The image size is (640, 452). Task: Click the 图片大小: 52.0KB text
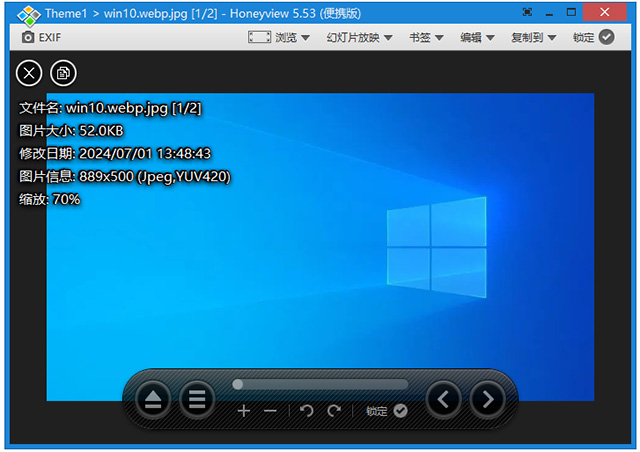[x=71, y=131]
